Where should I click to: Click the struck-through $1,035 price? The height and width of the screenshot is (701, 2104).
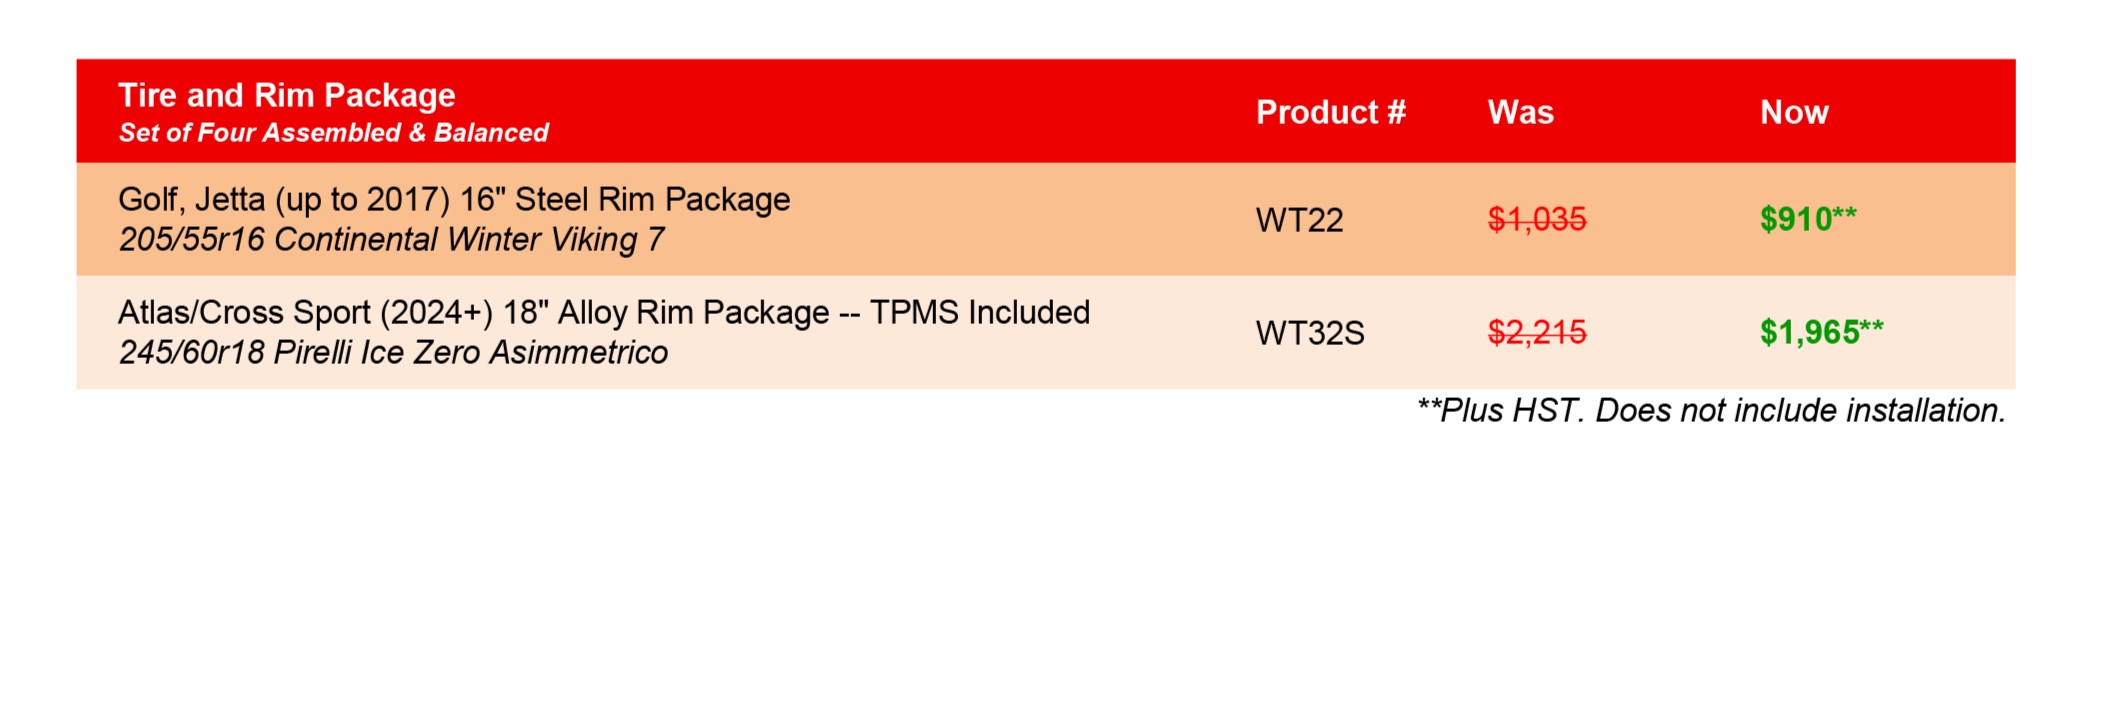(1536, 219)
